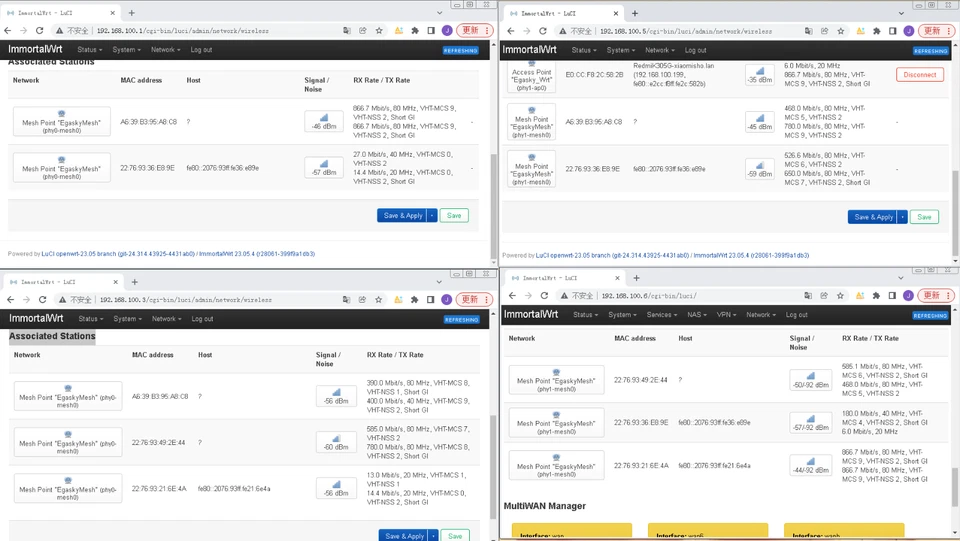Go back in the 192.168.100.1 window

(7, 31)
